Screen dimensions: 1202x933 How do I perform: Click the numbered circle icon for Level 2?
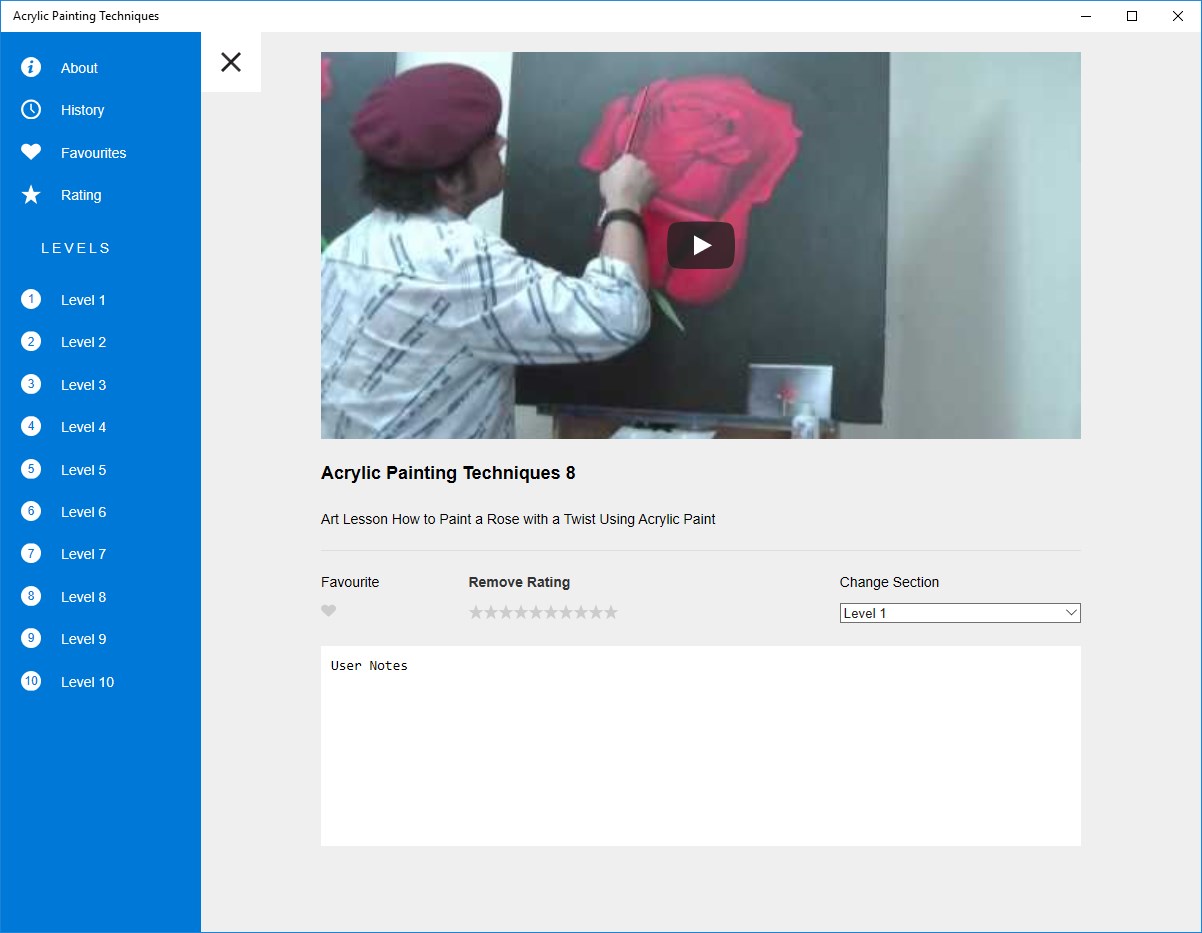31,341
